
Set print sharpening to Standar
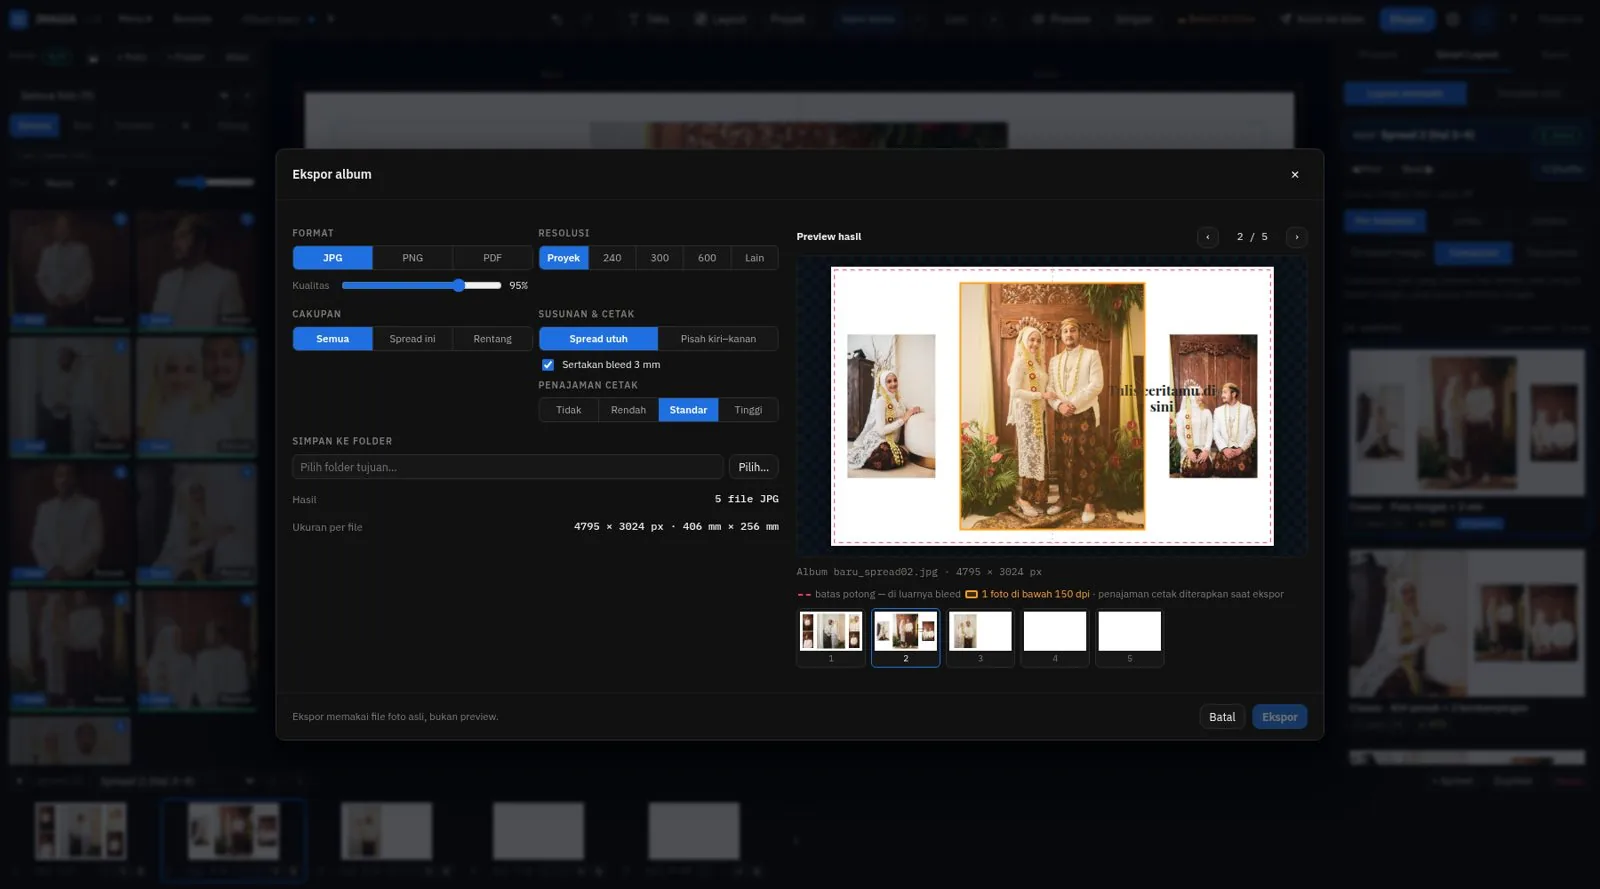coord(688,410)
